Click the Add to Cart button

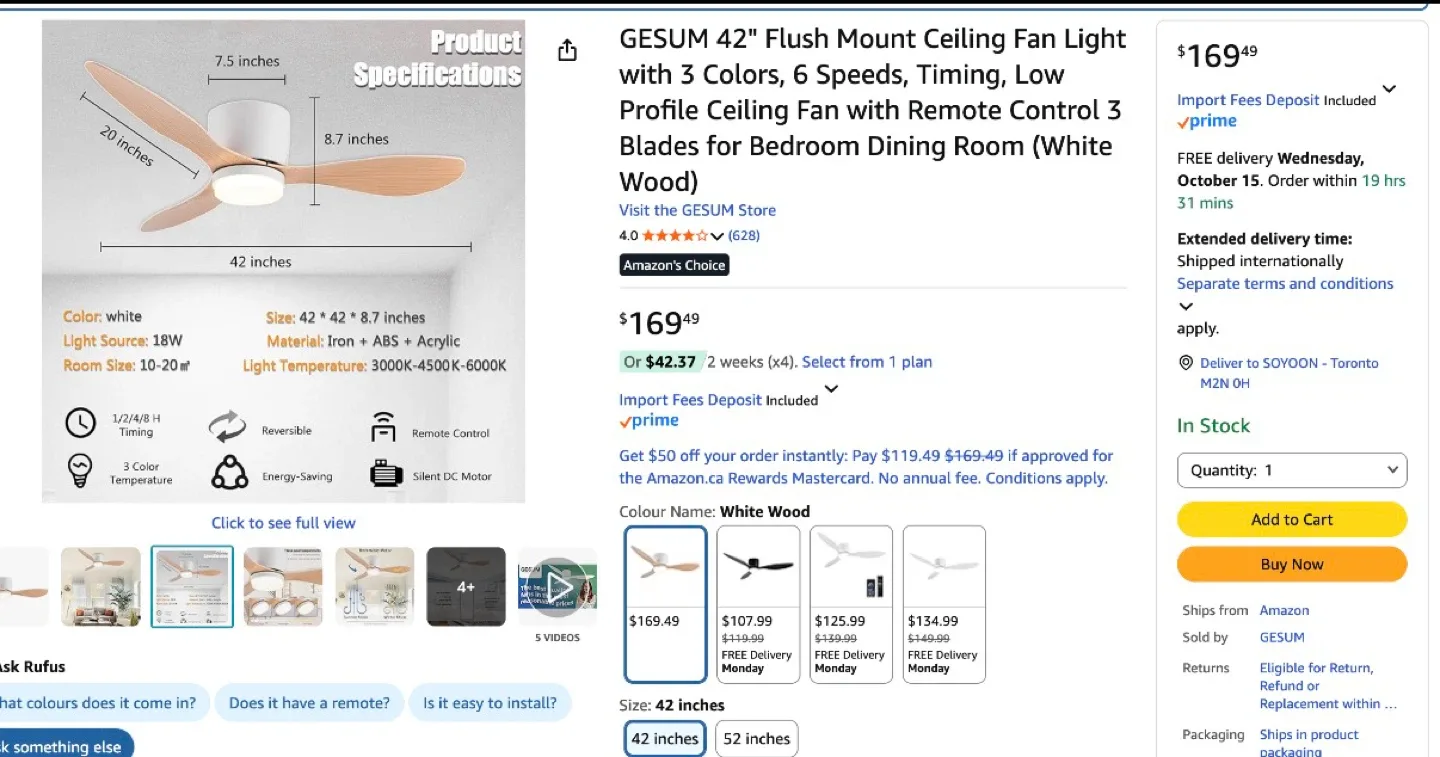click(1292, 519)
